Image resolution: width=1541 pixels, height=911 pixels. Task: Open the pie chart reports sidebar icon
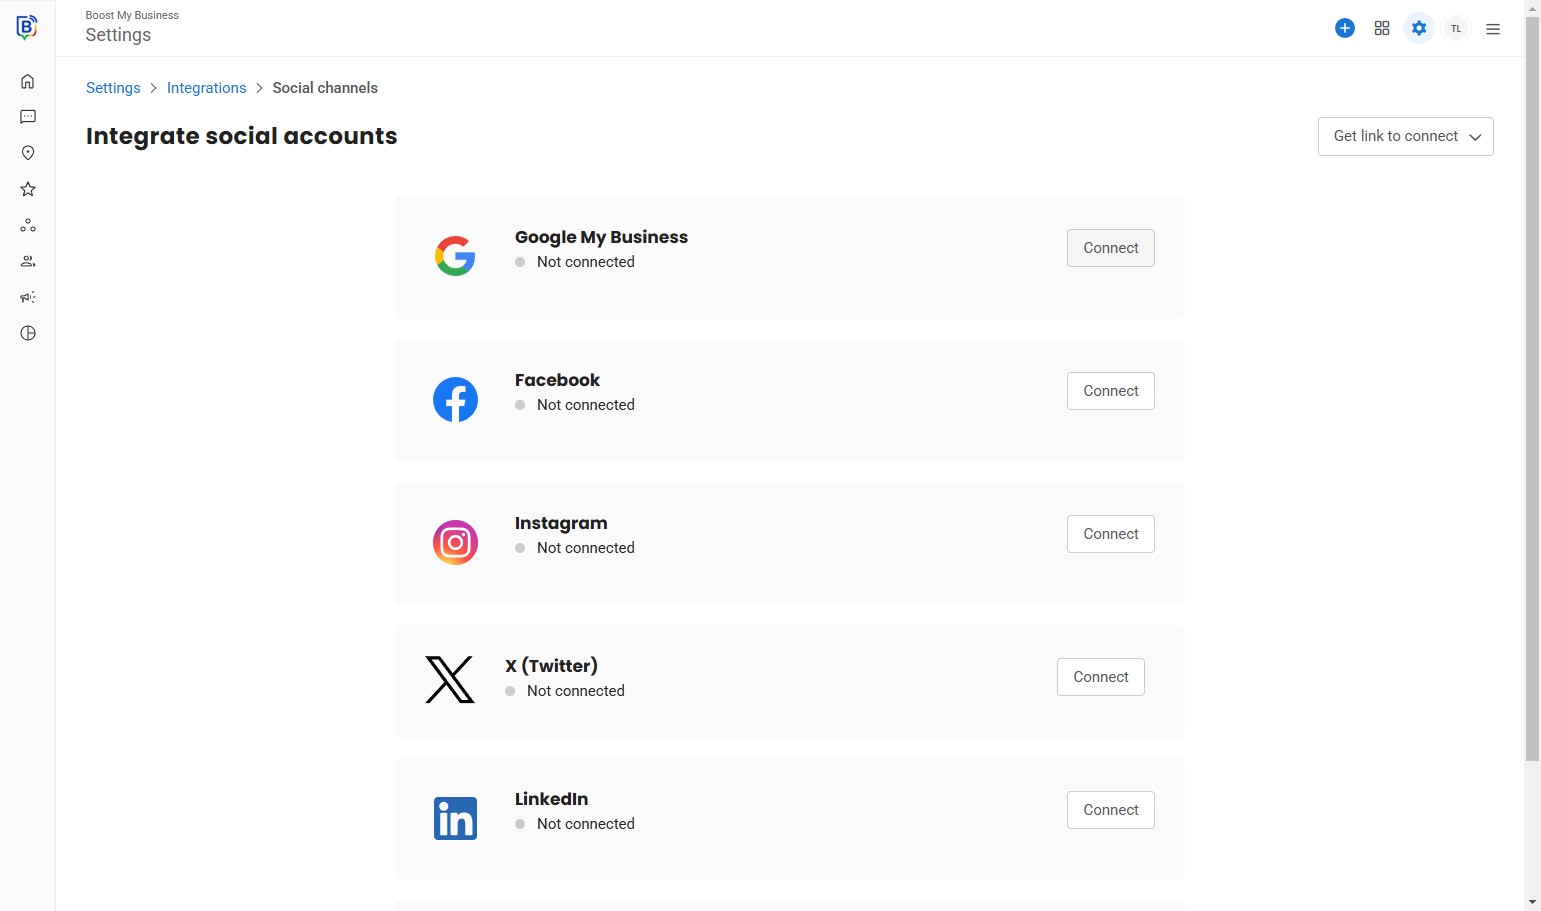[28, 333]
